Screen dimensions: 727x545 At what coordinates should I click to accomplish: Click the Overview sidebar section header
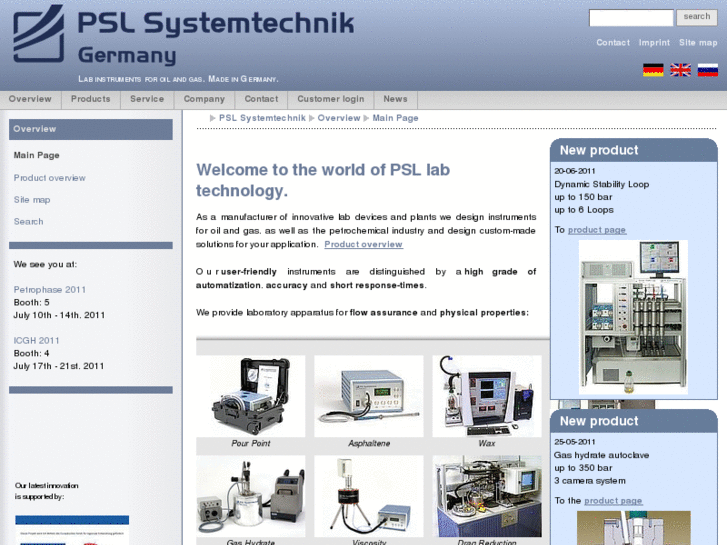point(91,129)
